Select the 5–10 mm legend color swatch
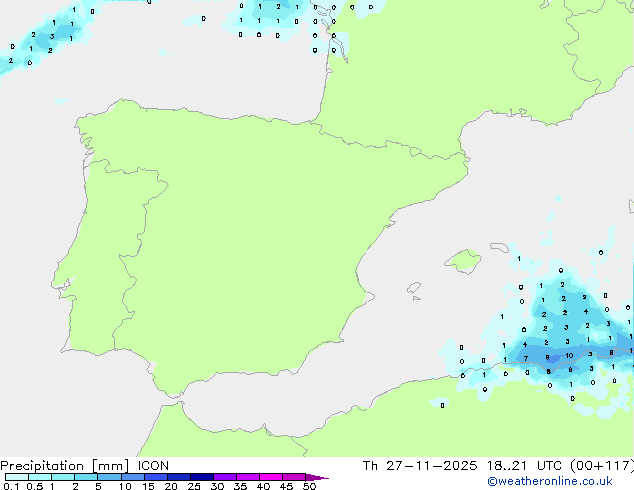Image resolution: width=634 pixels, height=490 pixels. click(109, 477)
